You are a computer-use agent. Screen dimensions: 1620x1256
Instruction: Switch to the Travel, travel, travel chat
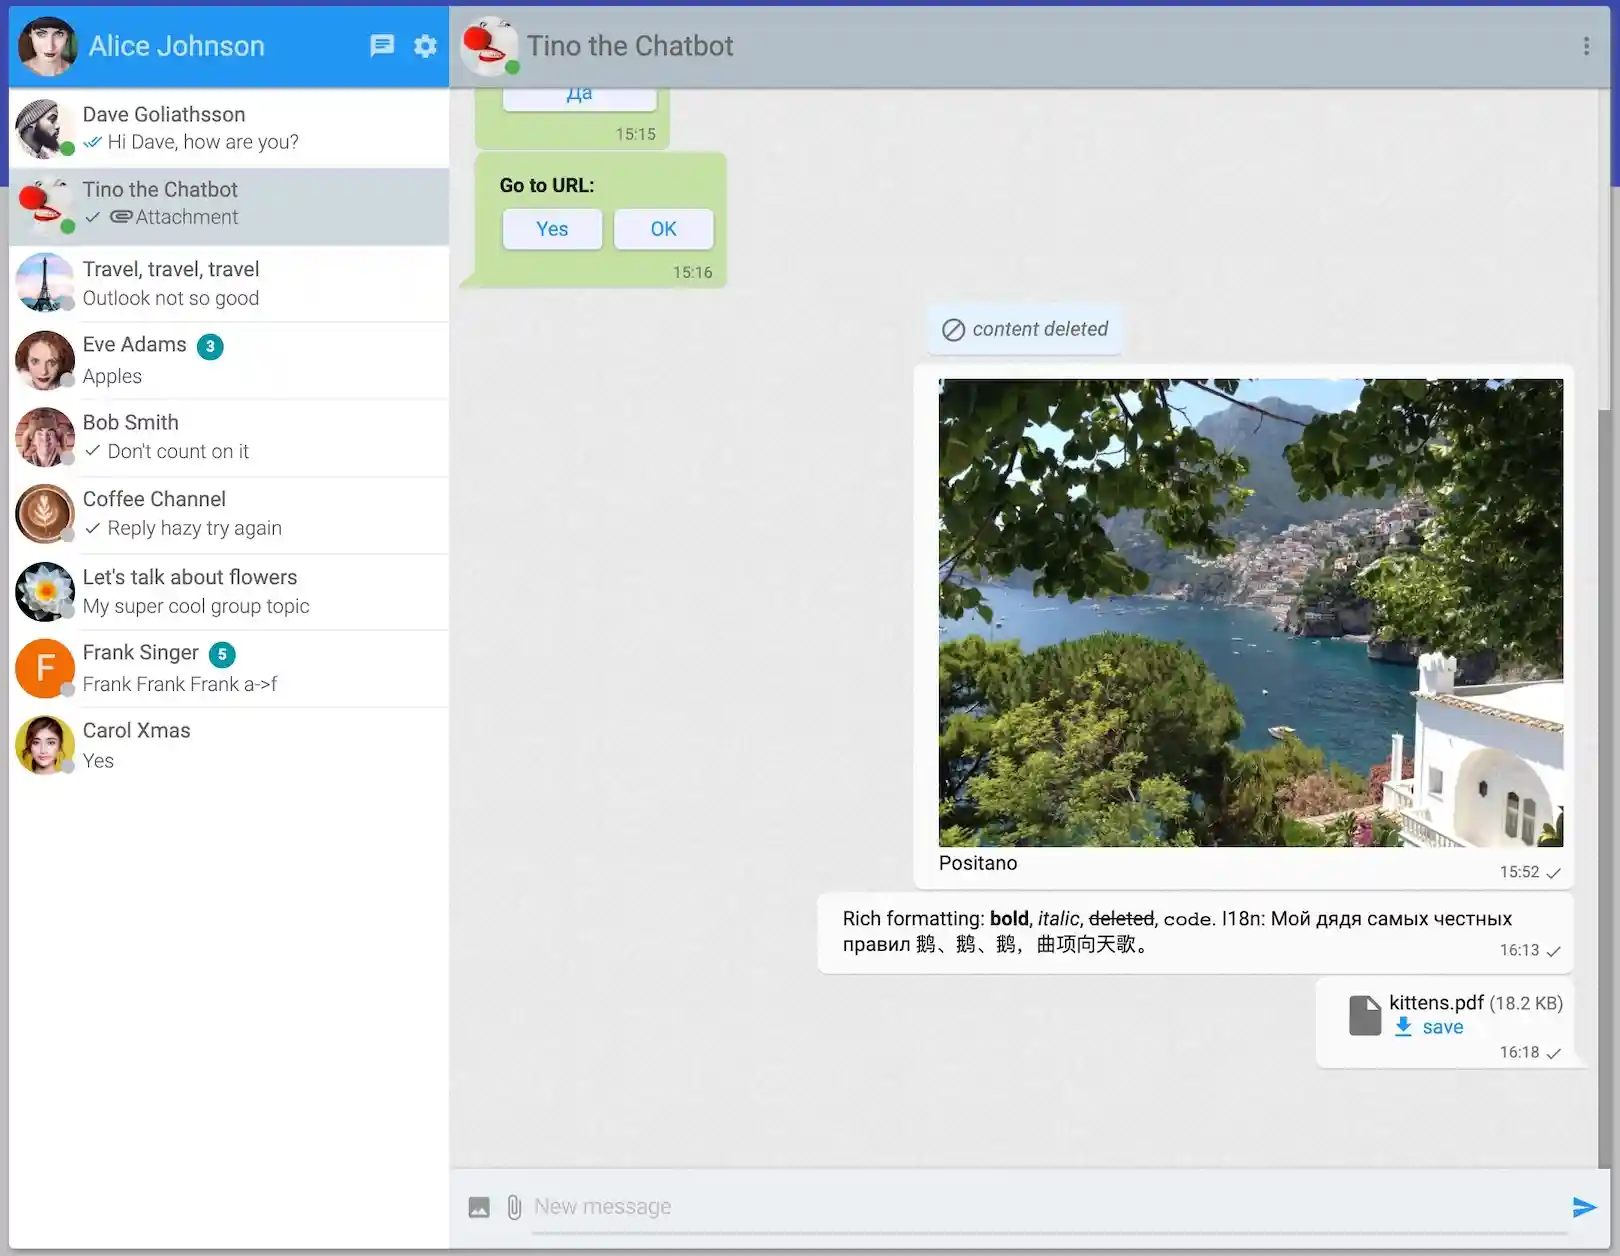[229, 283]
